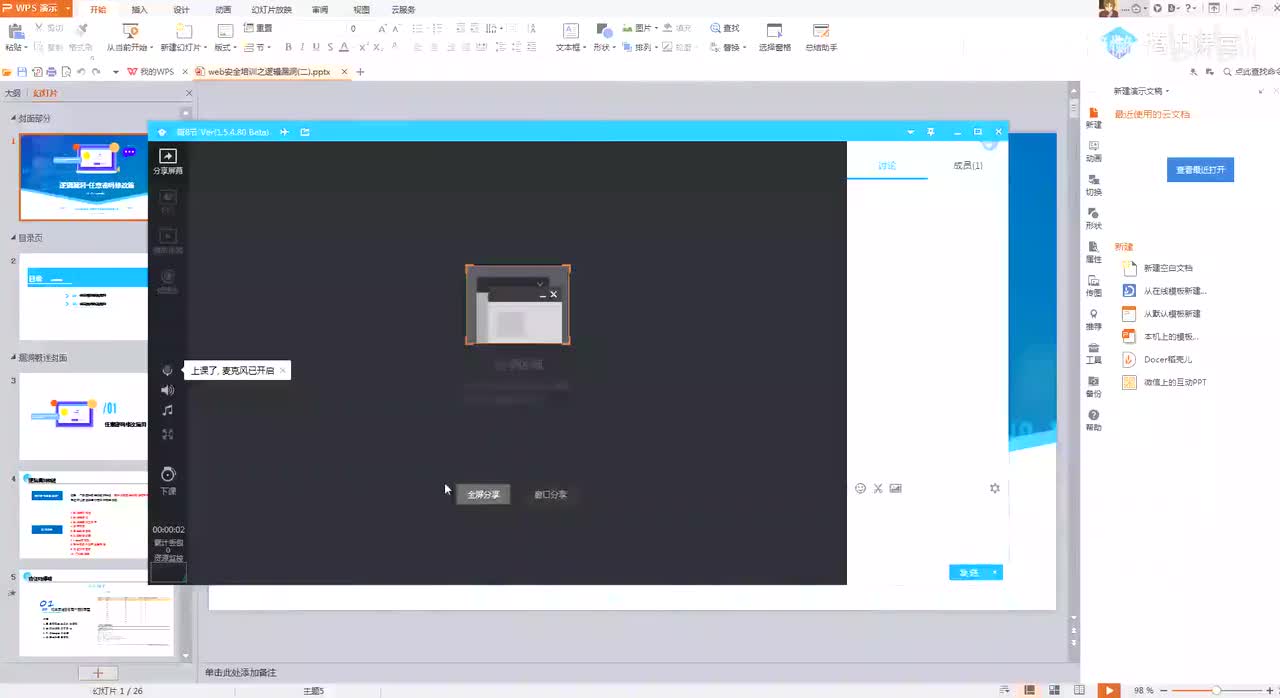Send the chat message with 发送
This screenshot has height=698, width=1280.
pyautogui.click(x=968, y=572)
